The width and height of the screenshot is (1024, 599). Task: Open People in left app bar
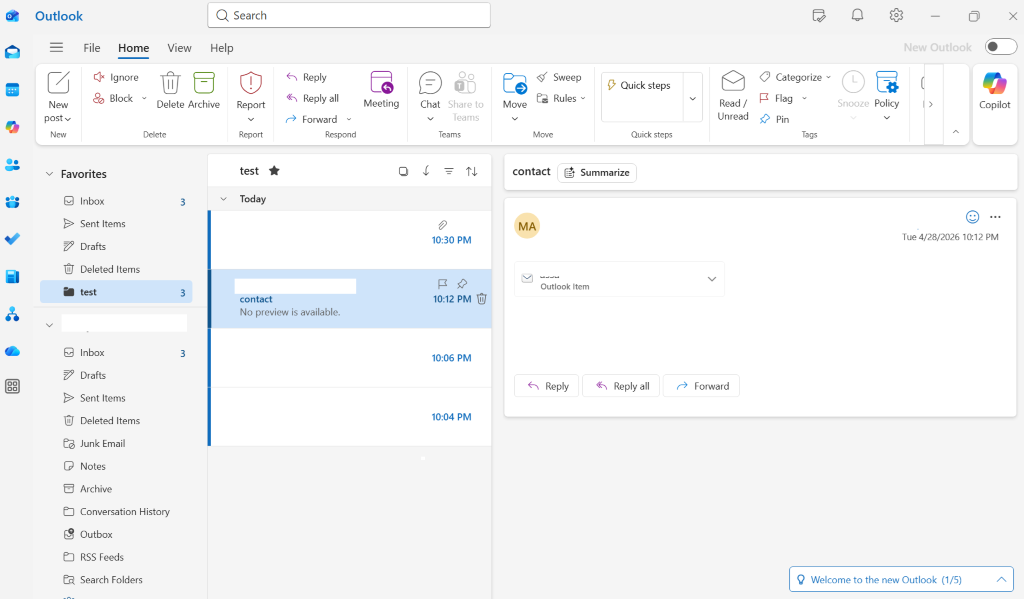12,165
